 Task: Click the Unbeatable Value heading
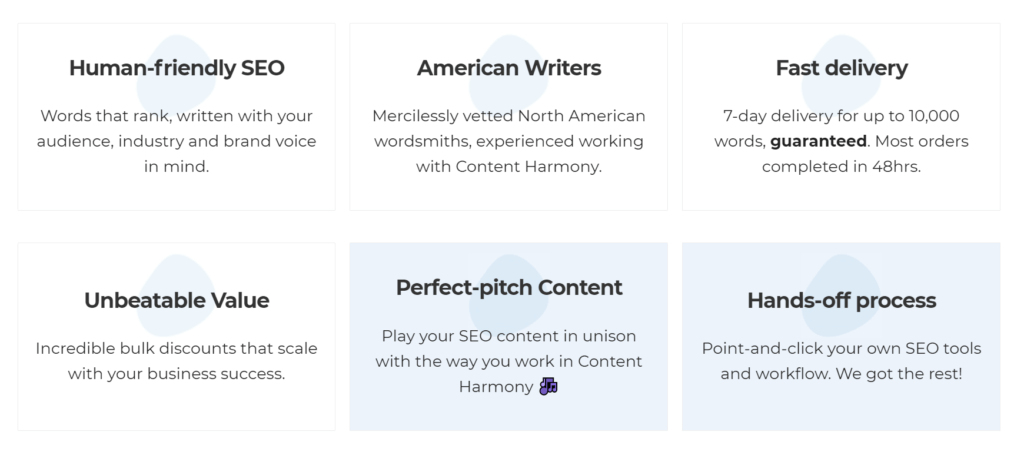[x=176, y=300]
